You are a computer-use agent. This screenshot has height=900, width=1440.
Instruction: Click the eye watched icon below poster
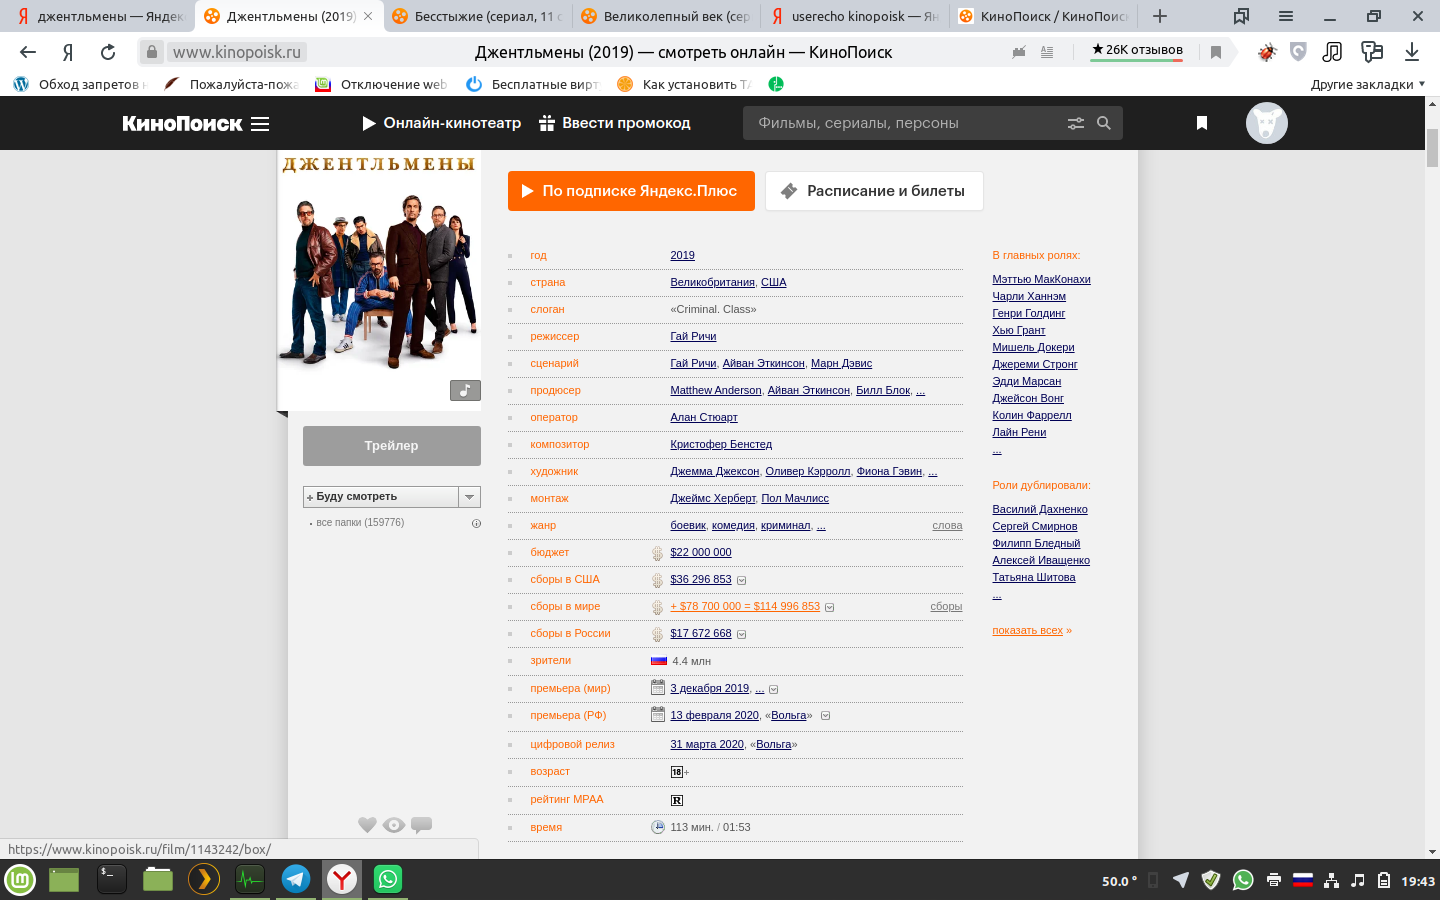(394, 825)
